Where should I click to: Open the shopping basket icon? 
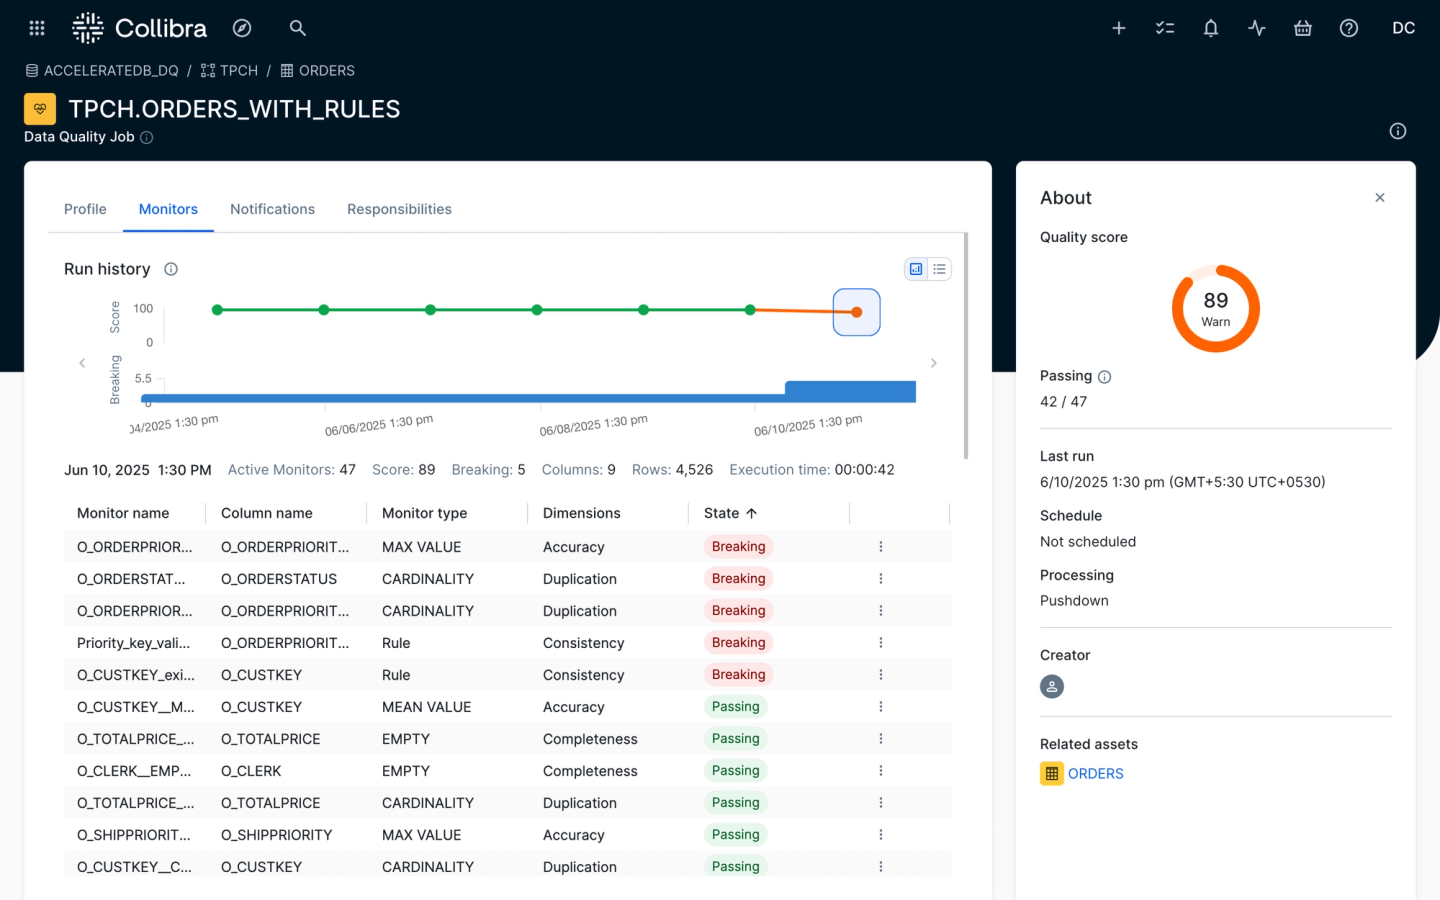click(x=1303, y=28)
